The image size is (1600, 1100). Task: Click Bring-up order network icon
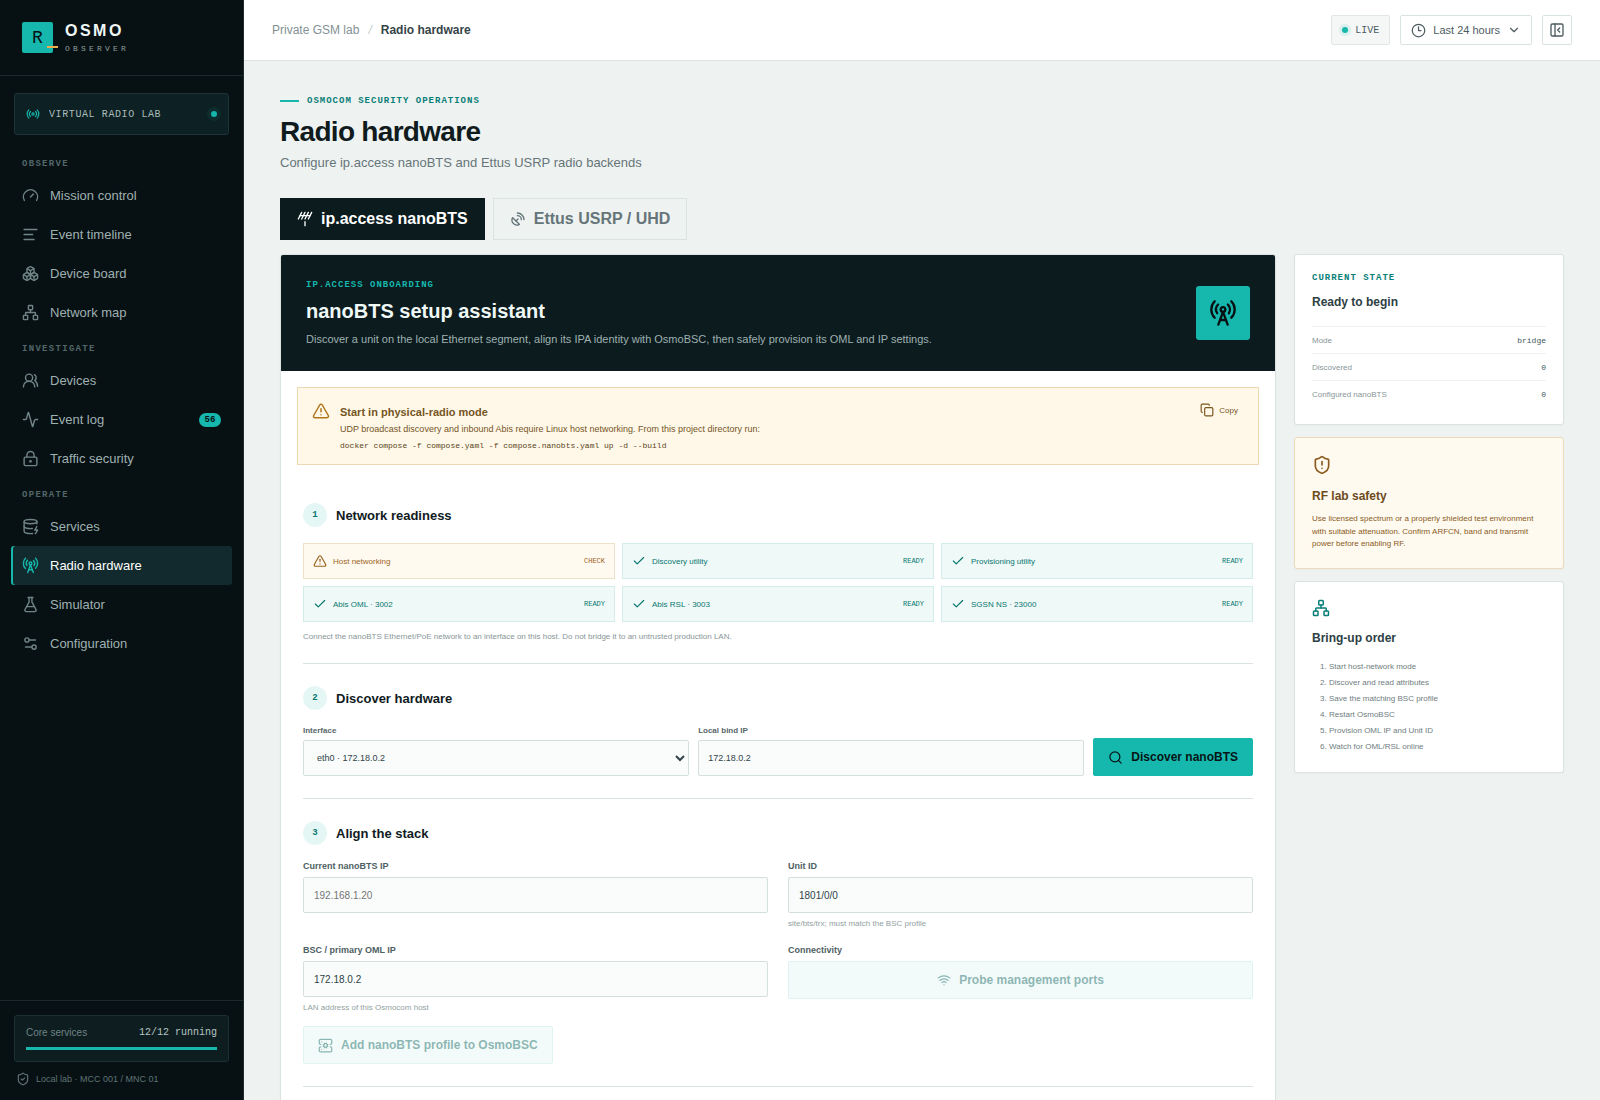(x=1321, y=608)
